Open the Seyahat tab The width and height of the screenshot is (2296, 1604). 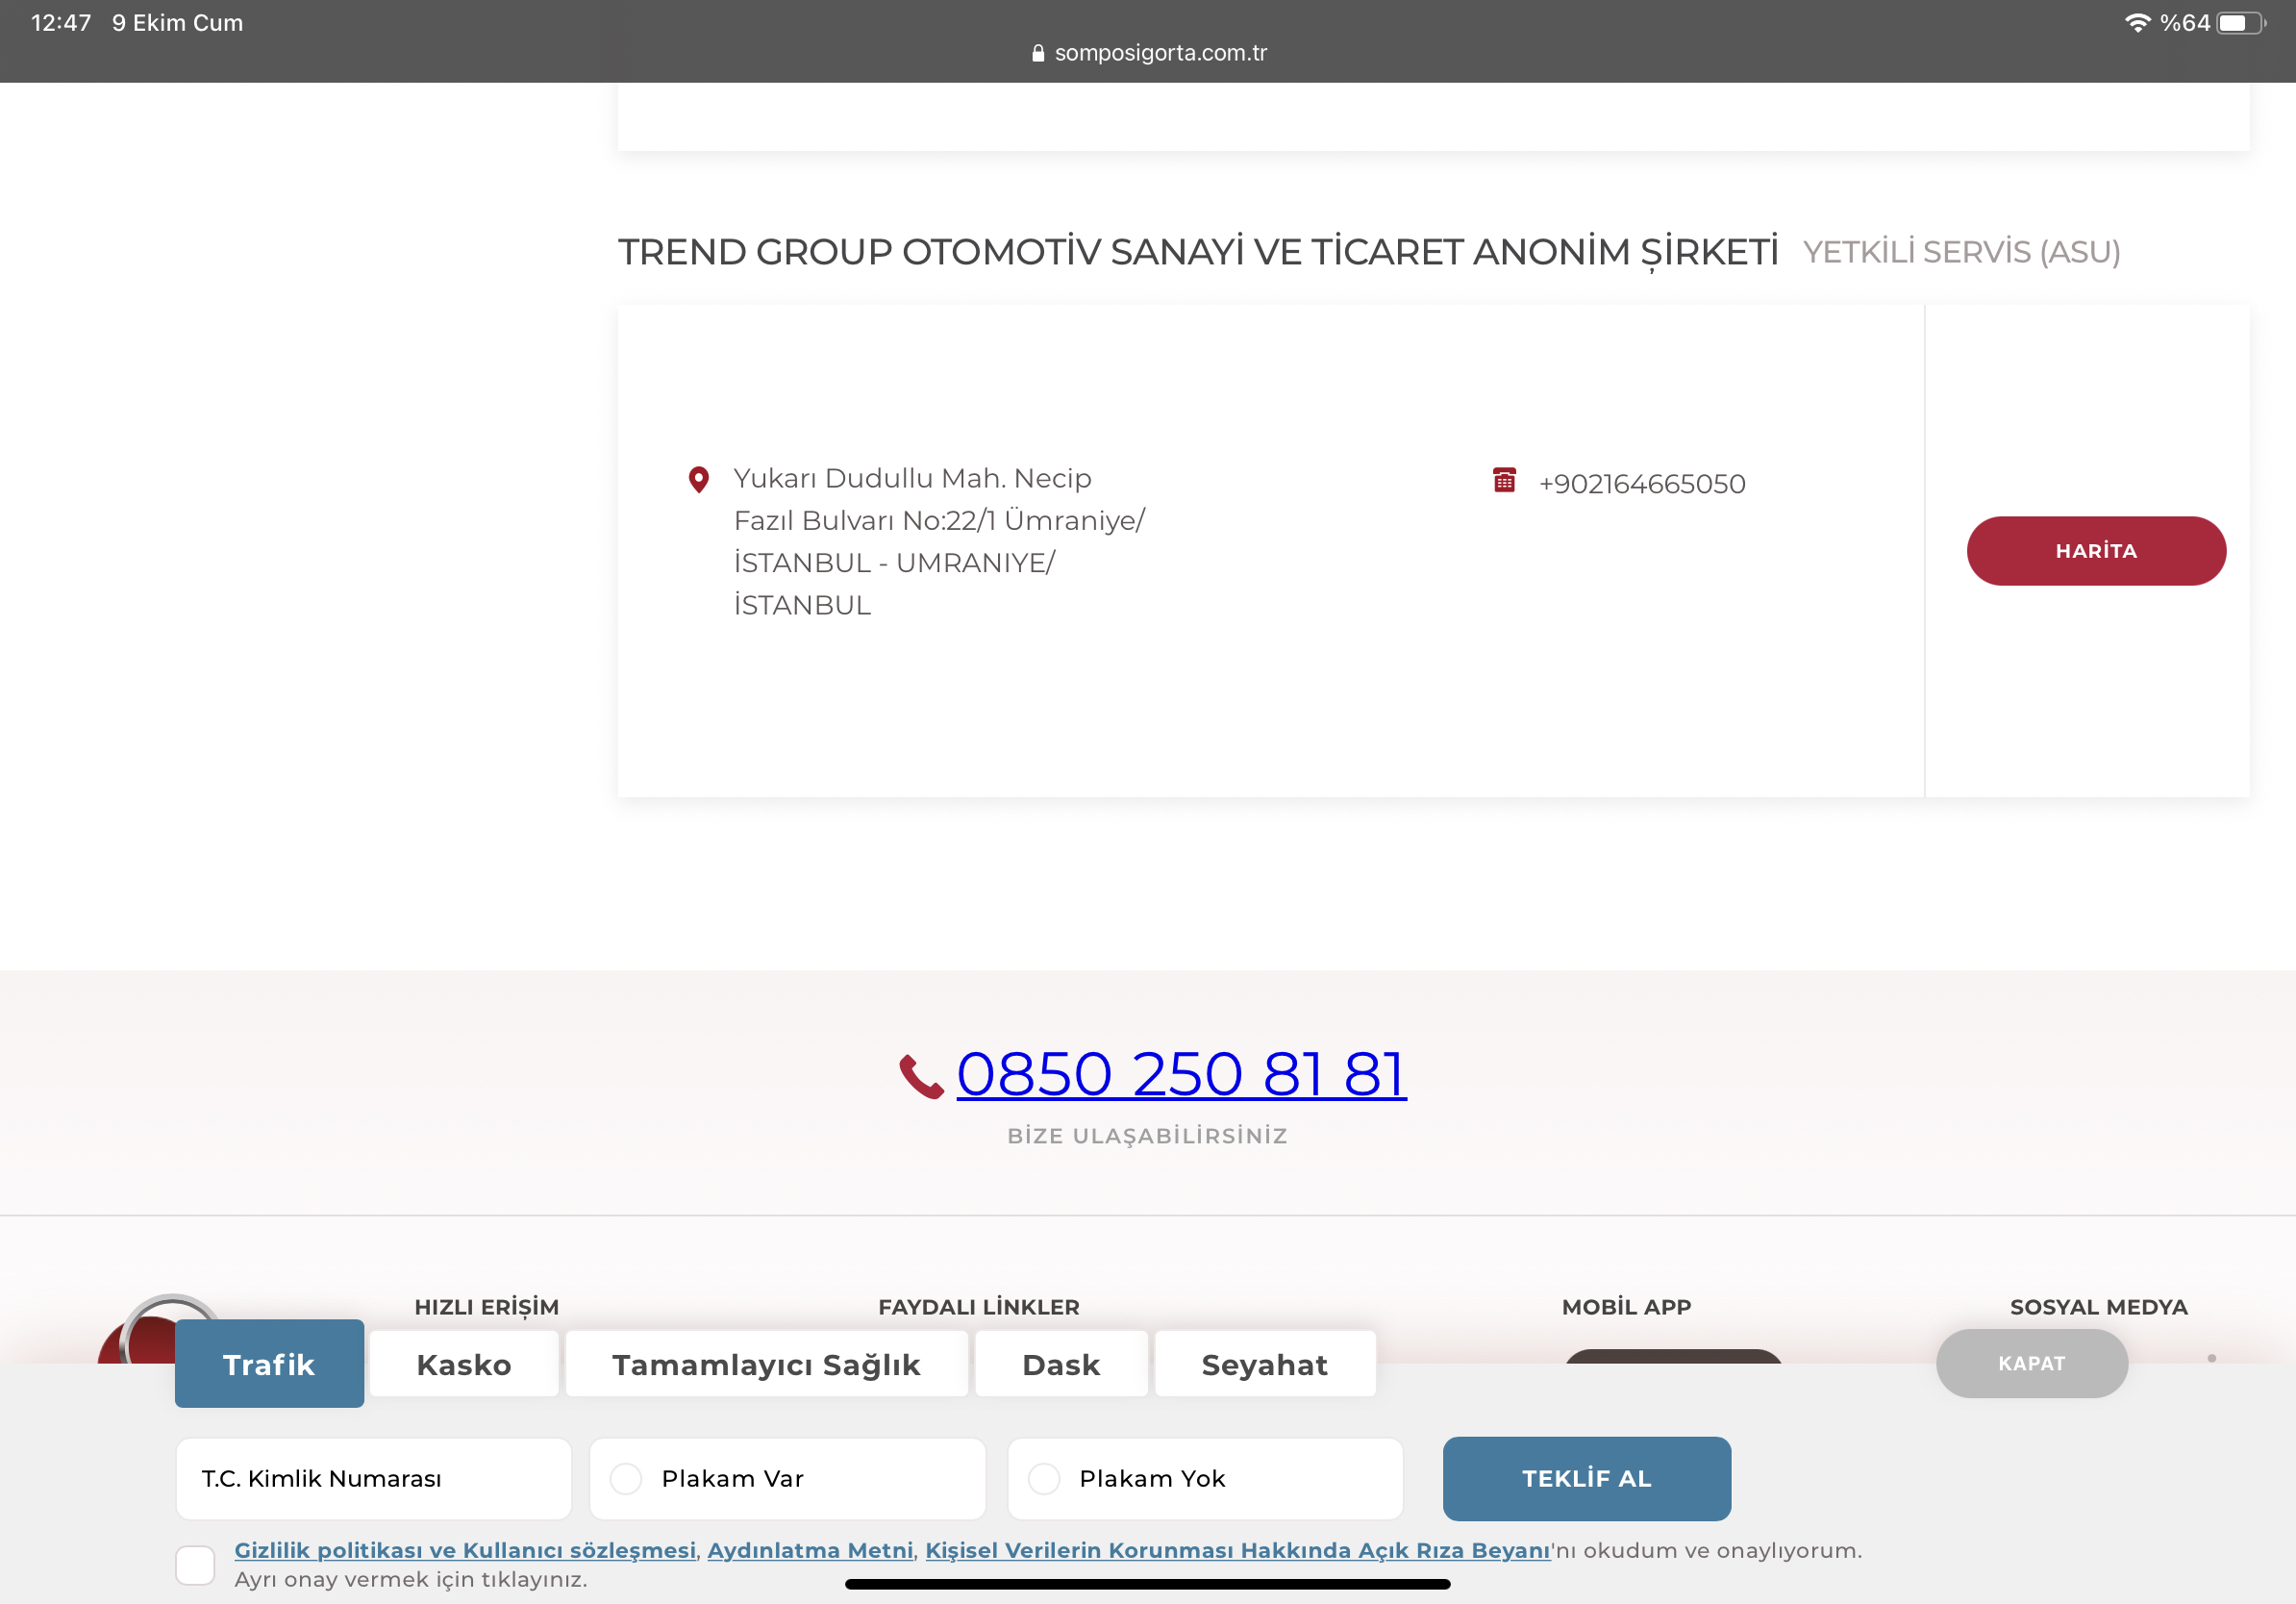[x=1265, y=1364]
